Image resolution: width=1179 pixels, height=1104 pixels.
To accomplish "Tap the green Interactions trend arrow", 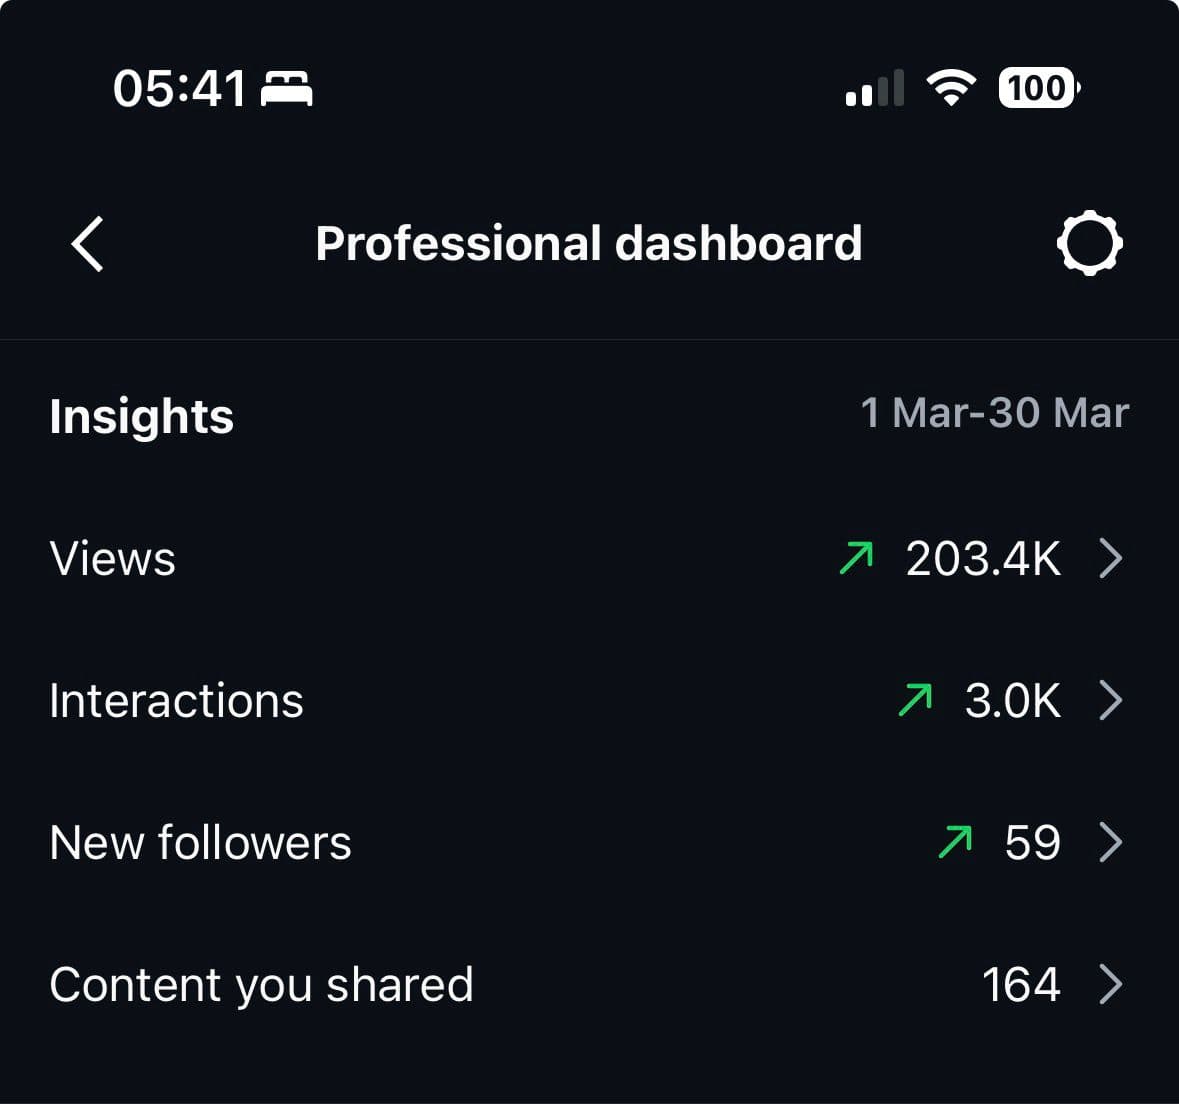I will pos(915,700).
